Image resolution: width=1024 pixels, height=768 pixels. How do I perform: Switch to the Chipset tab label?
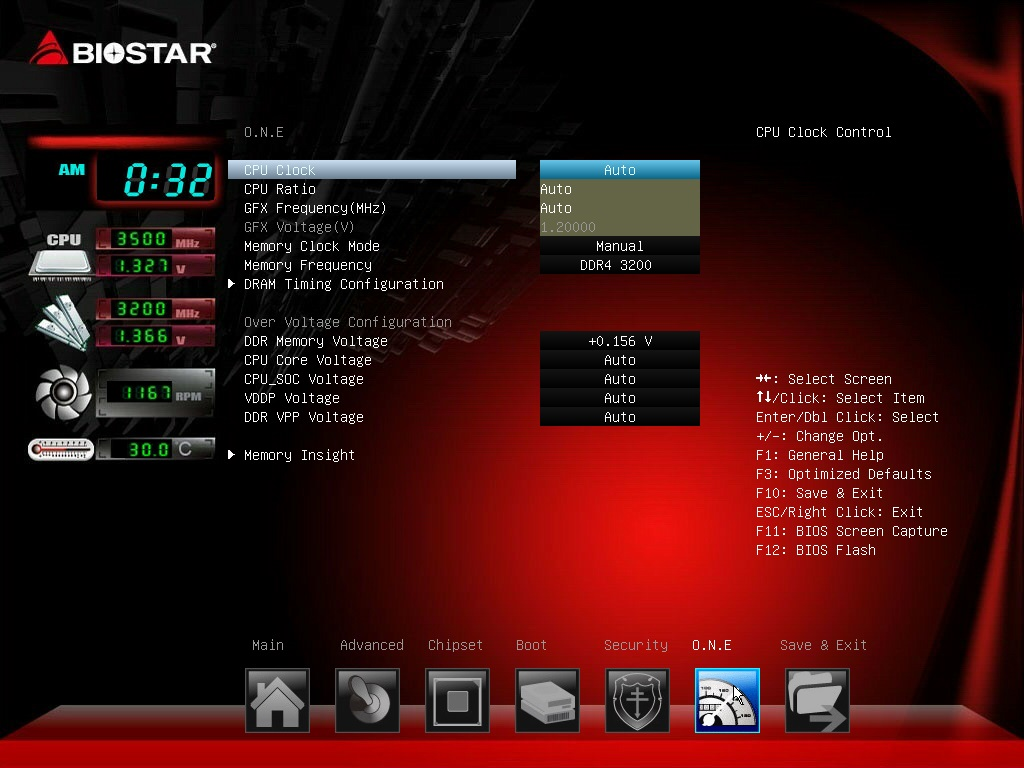pyautogui.click(x=455, y=645)
